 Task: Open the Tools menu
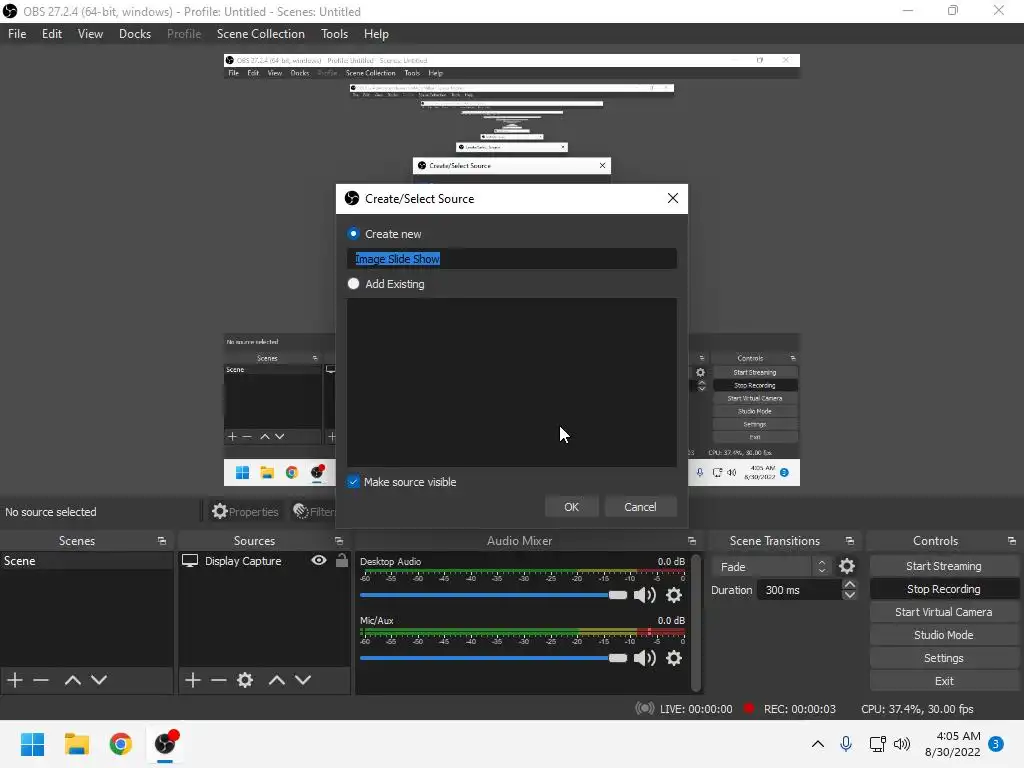coord(334,34)
